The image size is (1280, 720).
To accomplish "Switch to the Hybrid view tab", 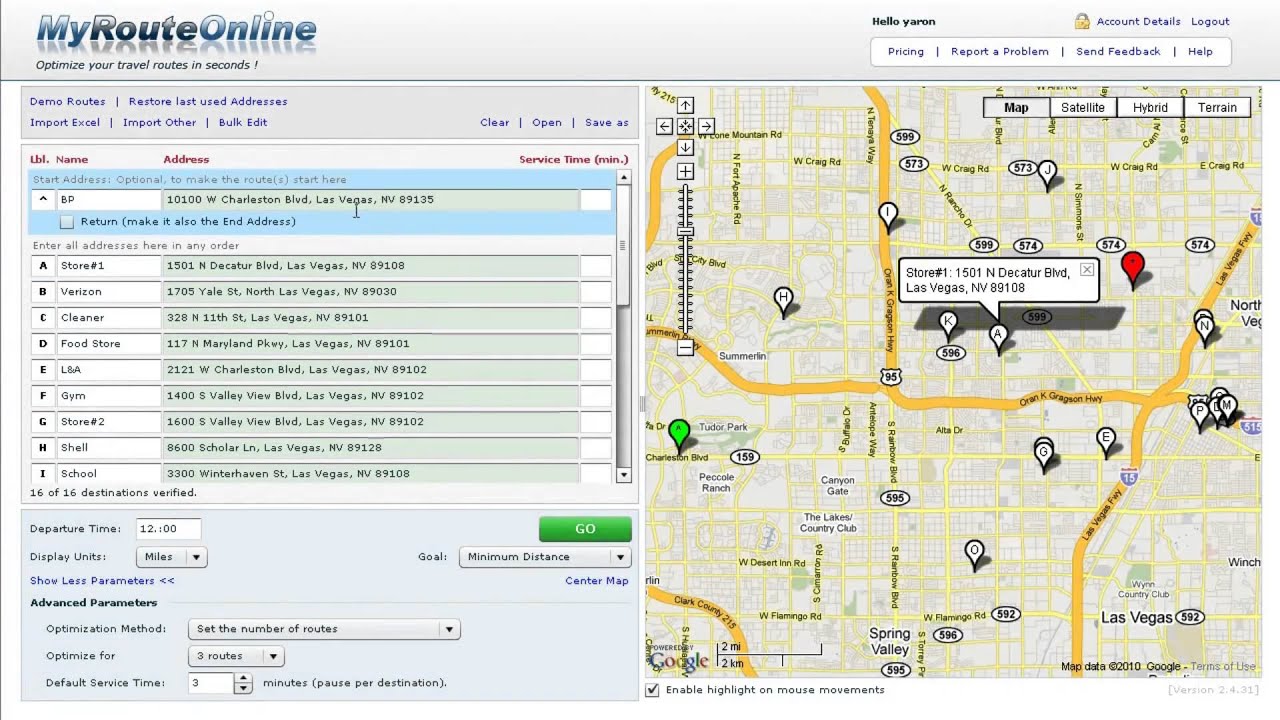I will coord(1150,107).
